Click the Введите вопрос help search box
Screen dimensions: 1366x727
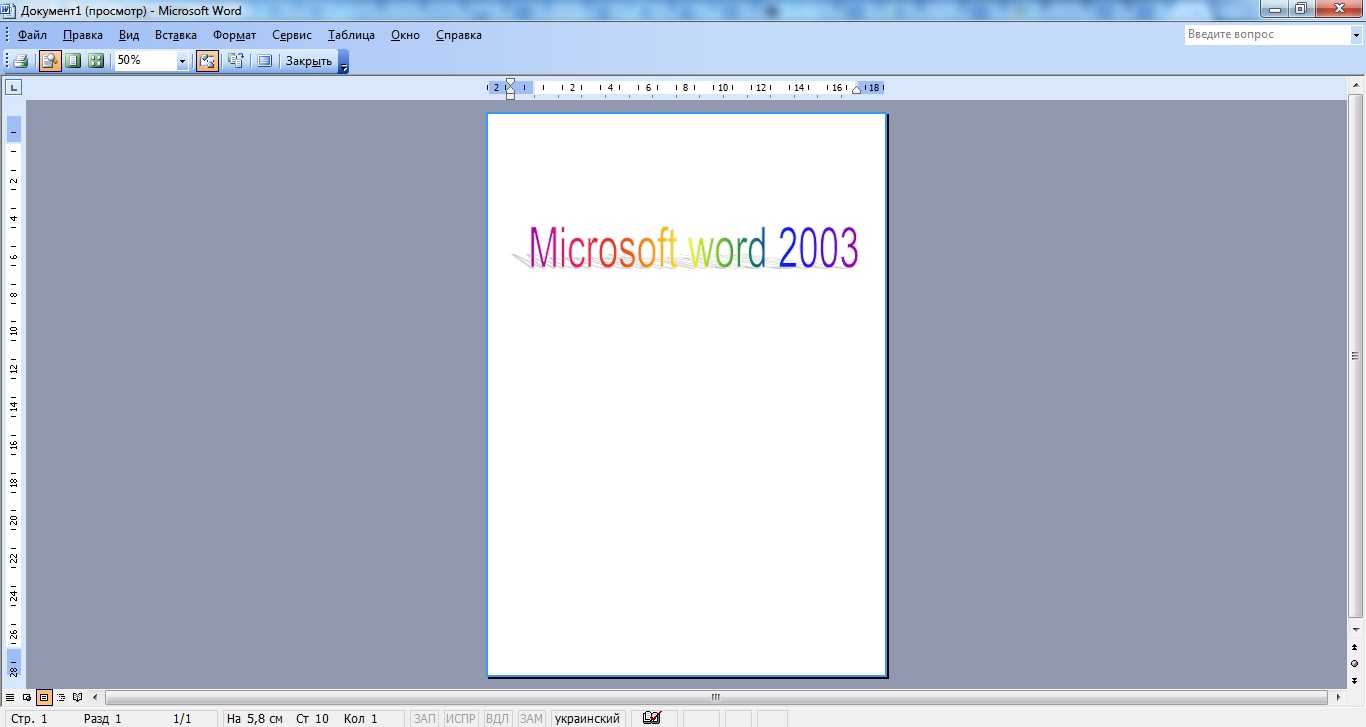1266,34
